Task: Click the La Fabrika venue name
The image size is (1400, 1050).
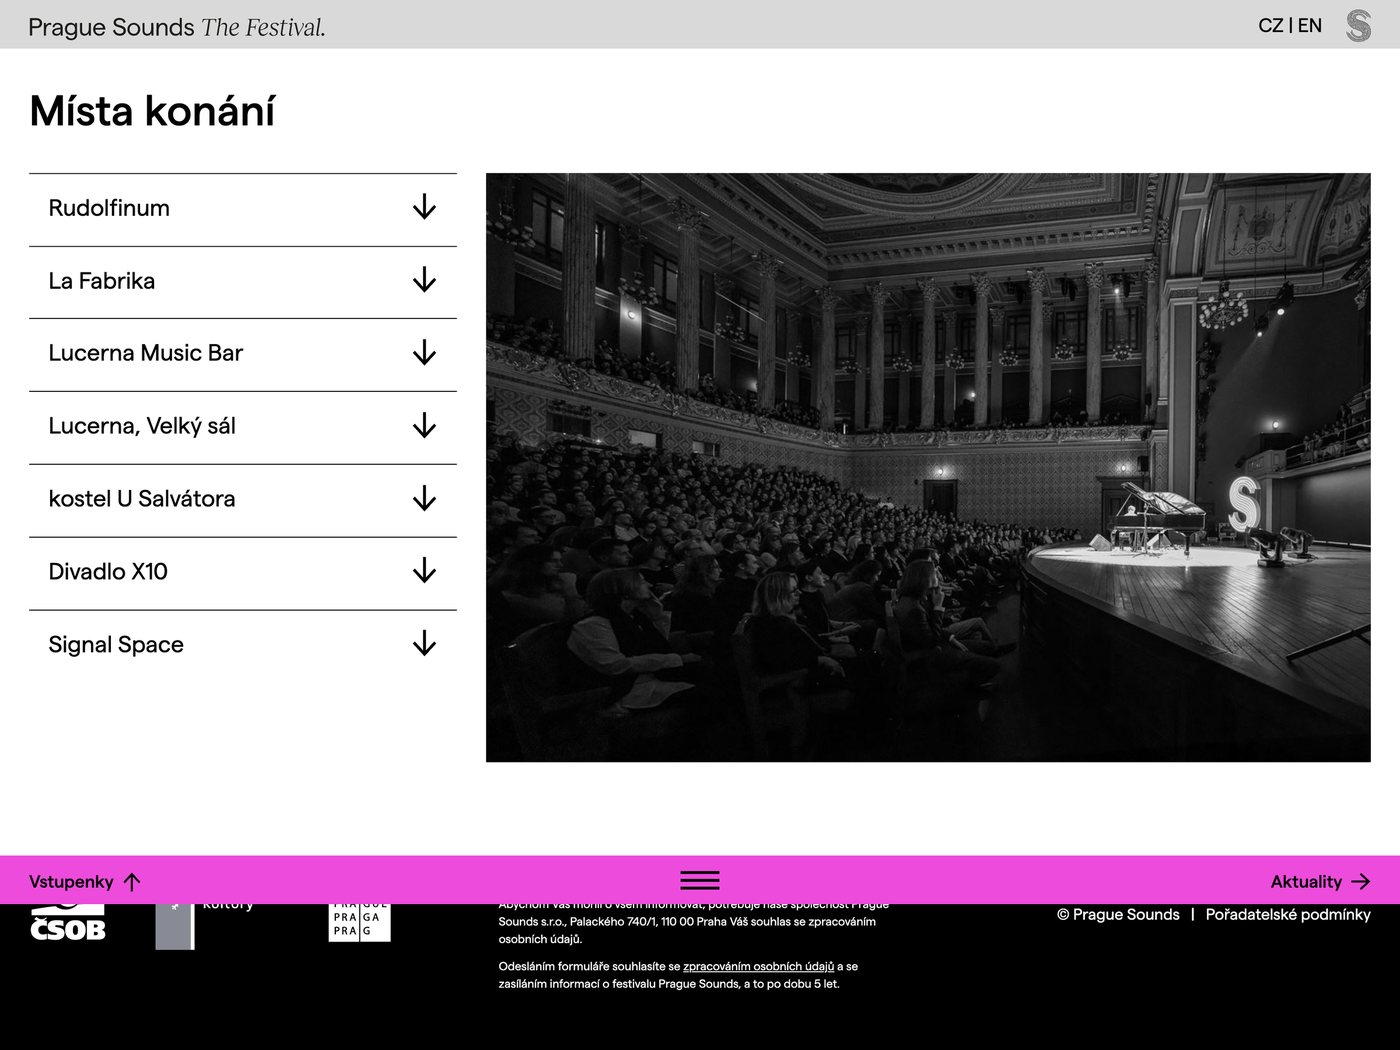Action: tap(102, 281)
